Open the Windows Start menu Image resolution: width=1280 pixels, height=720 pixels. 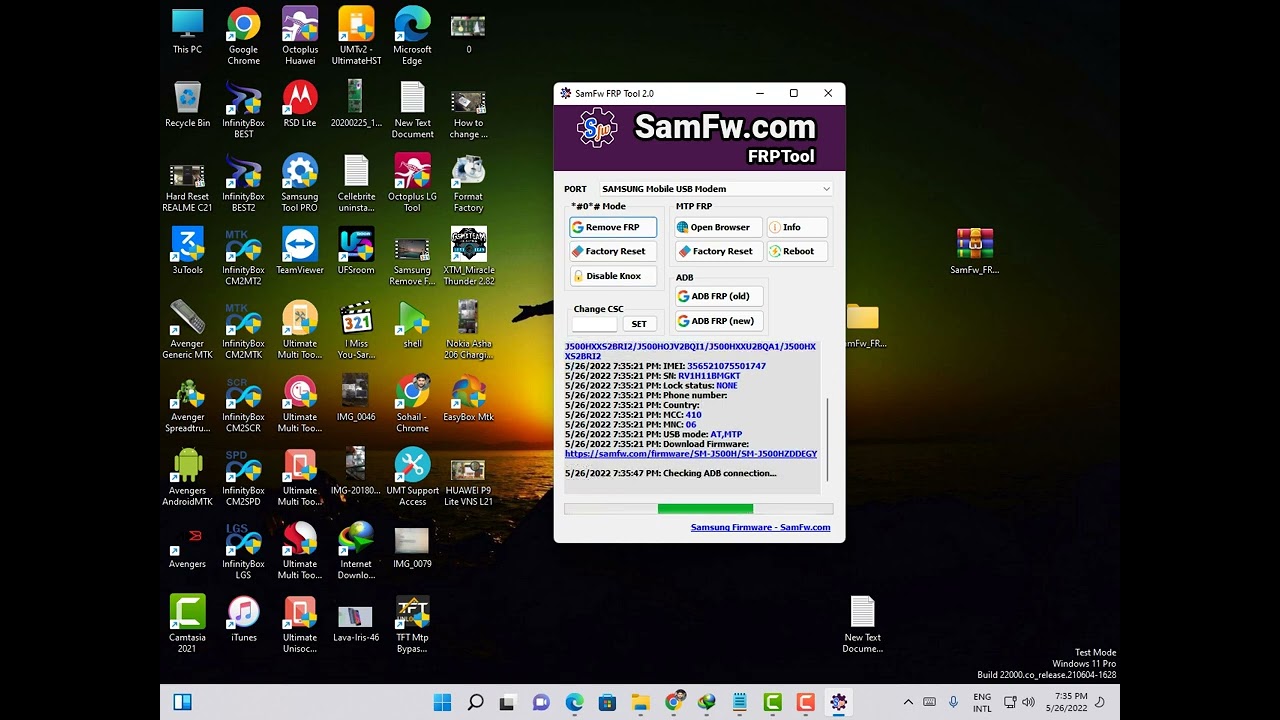click(x=442, y=703)
